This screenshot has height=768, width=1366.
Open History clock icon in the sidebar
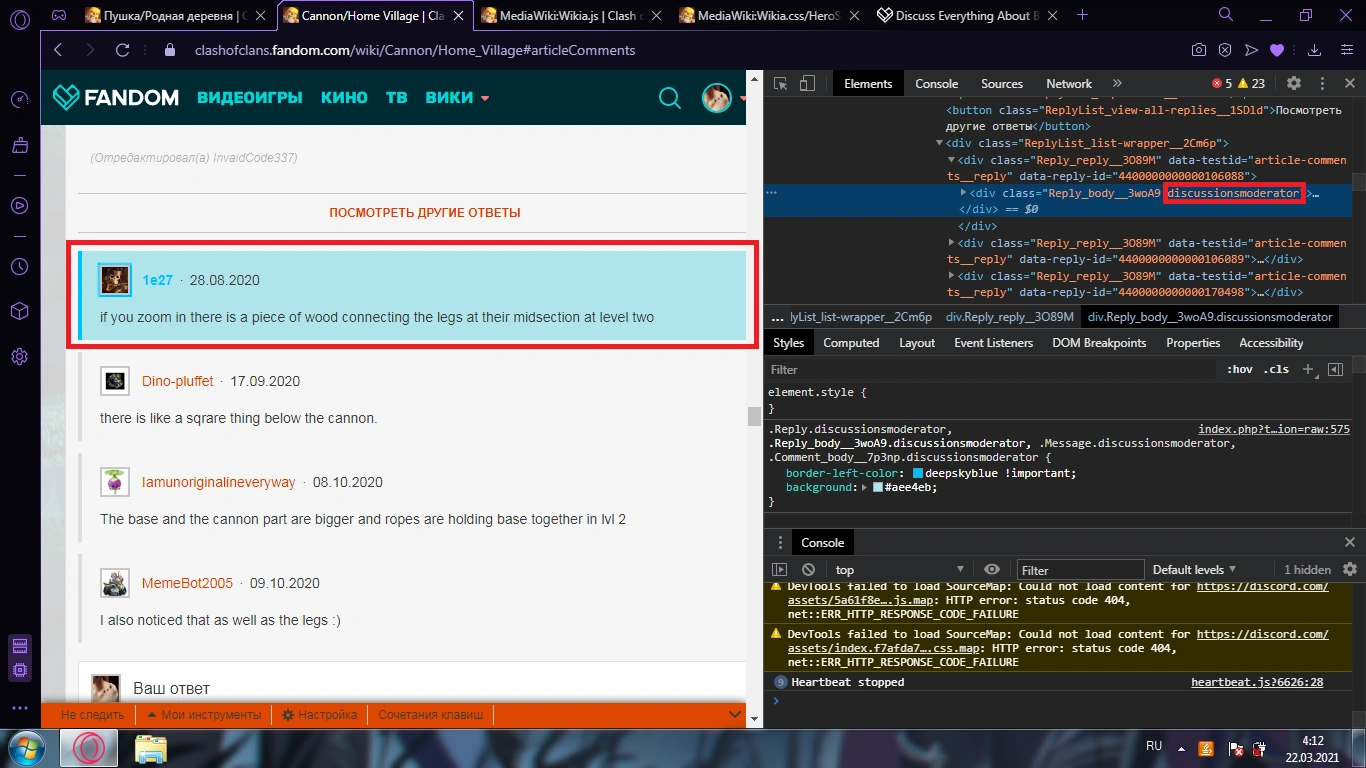click(x=19, y=266)
